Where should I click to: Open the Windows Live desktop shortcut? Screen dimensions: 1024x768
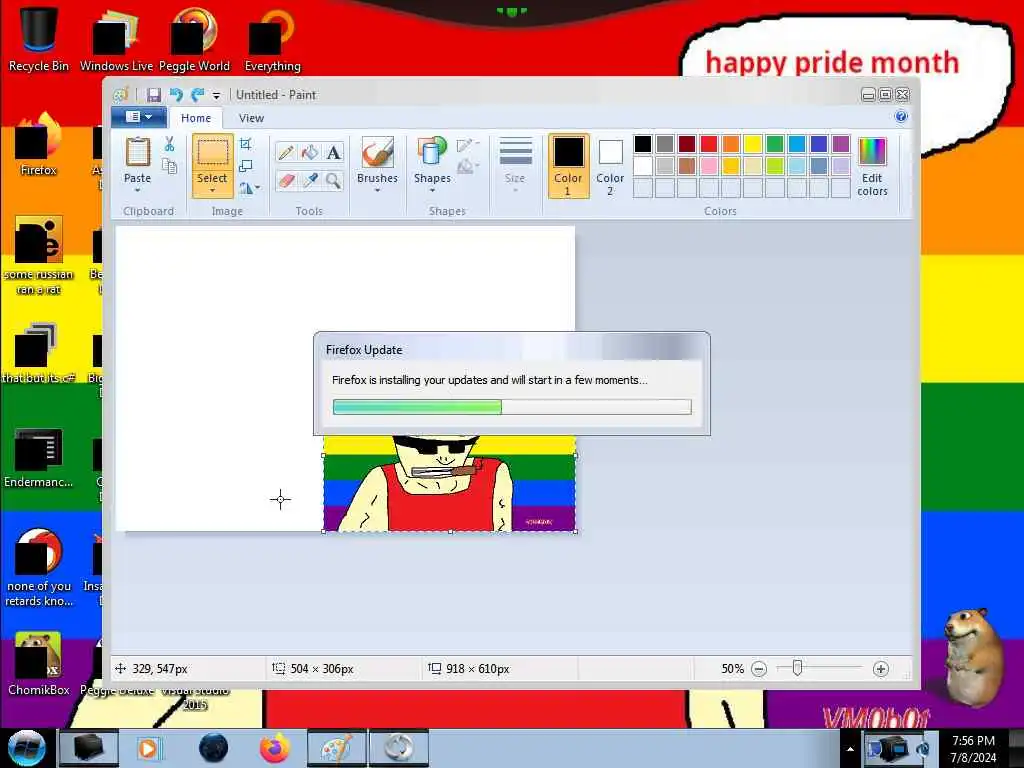pyautogui.click(x=116, y=39)
